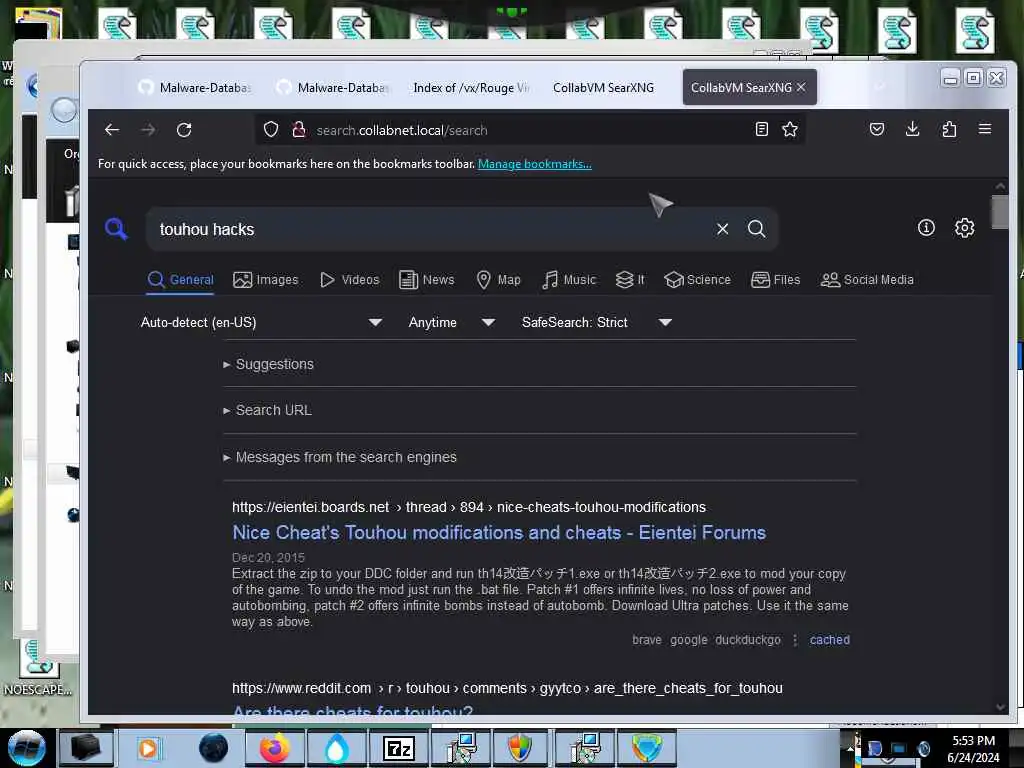Select the Videos search category
Screen dimensions: 1024x768
349,280
